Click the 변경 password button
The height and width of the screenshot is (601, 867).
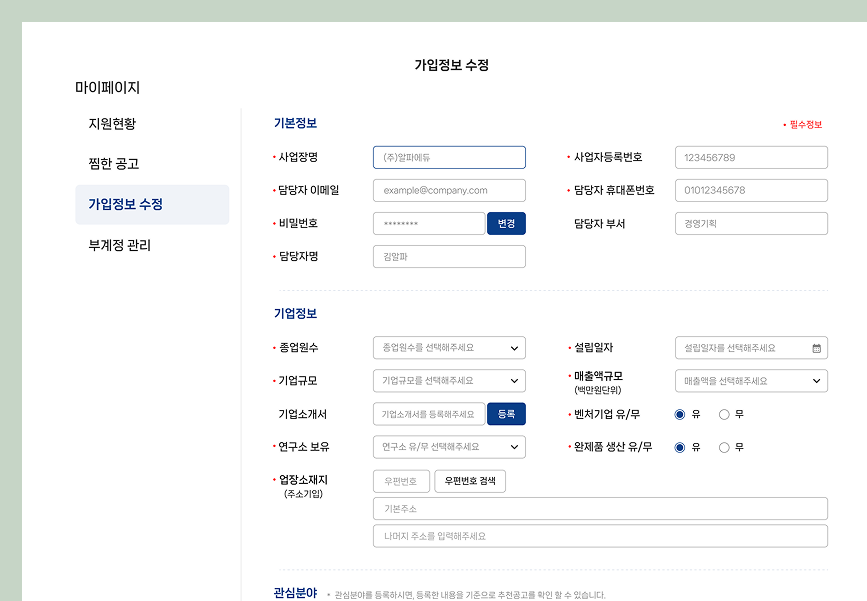click(x=506, y=224)
